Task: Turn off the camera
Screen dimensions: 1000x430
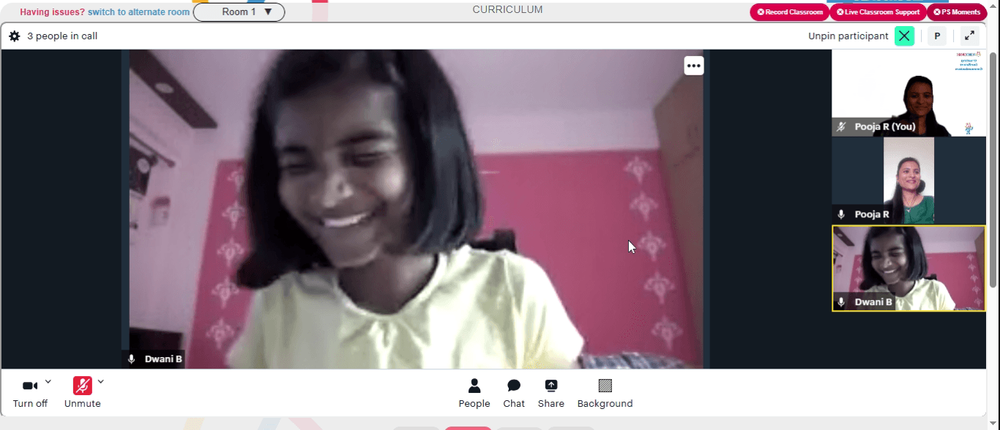Action: pos(30,392)
